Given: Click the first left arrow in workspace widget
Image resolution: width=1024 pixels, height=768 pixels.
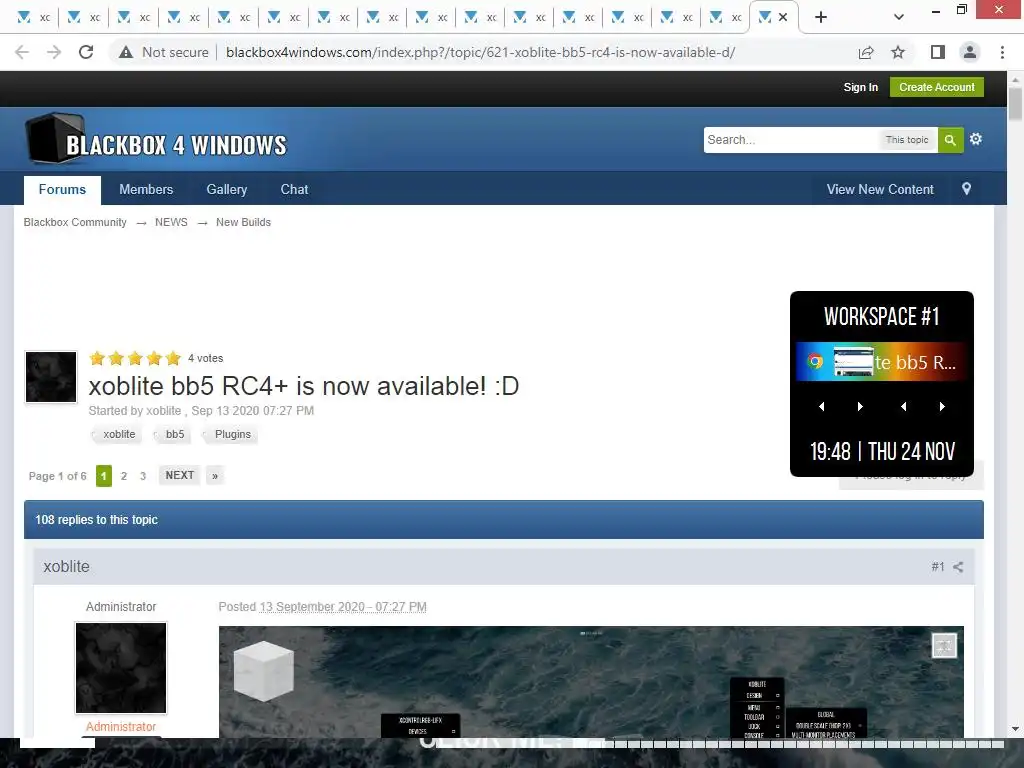Looking at the screenshot, I should click(x=822, y=407).
